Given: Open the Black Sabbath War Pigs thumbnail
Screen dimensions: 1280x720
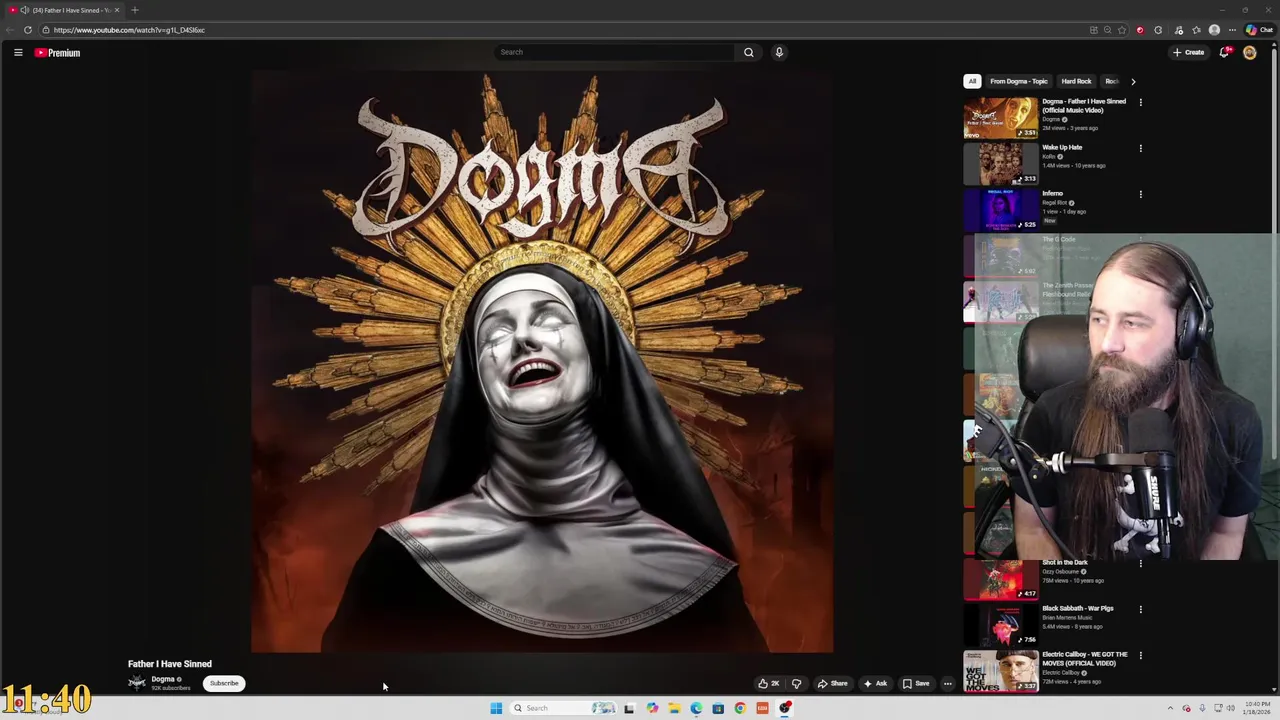Looking at the screenshot, I should (x=1001, y=625).
